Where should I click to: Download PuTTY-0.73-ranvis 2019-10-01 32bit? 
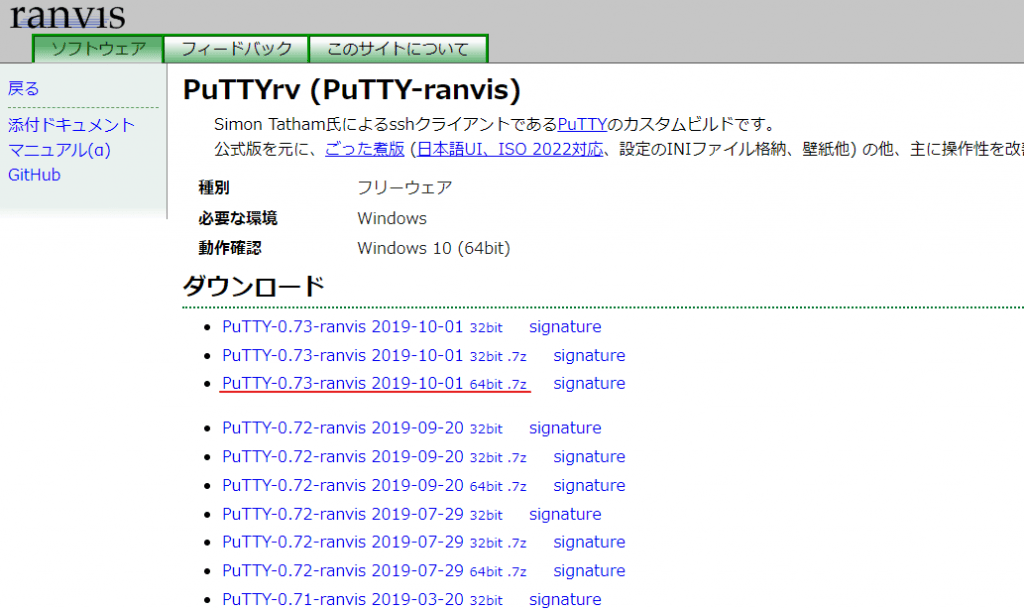pyautogui.click(x=362, y=326)
